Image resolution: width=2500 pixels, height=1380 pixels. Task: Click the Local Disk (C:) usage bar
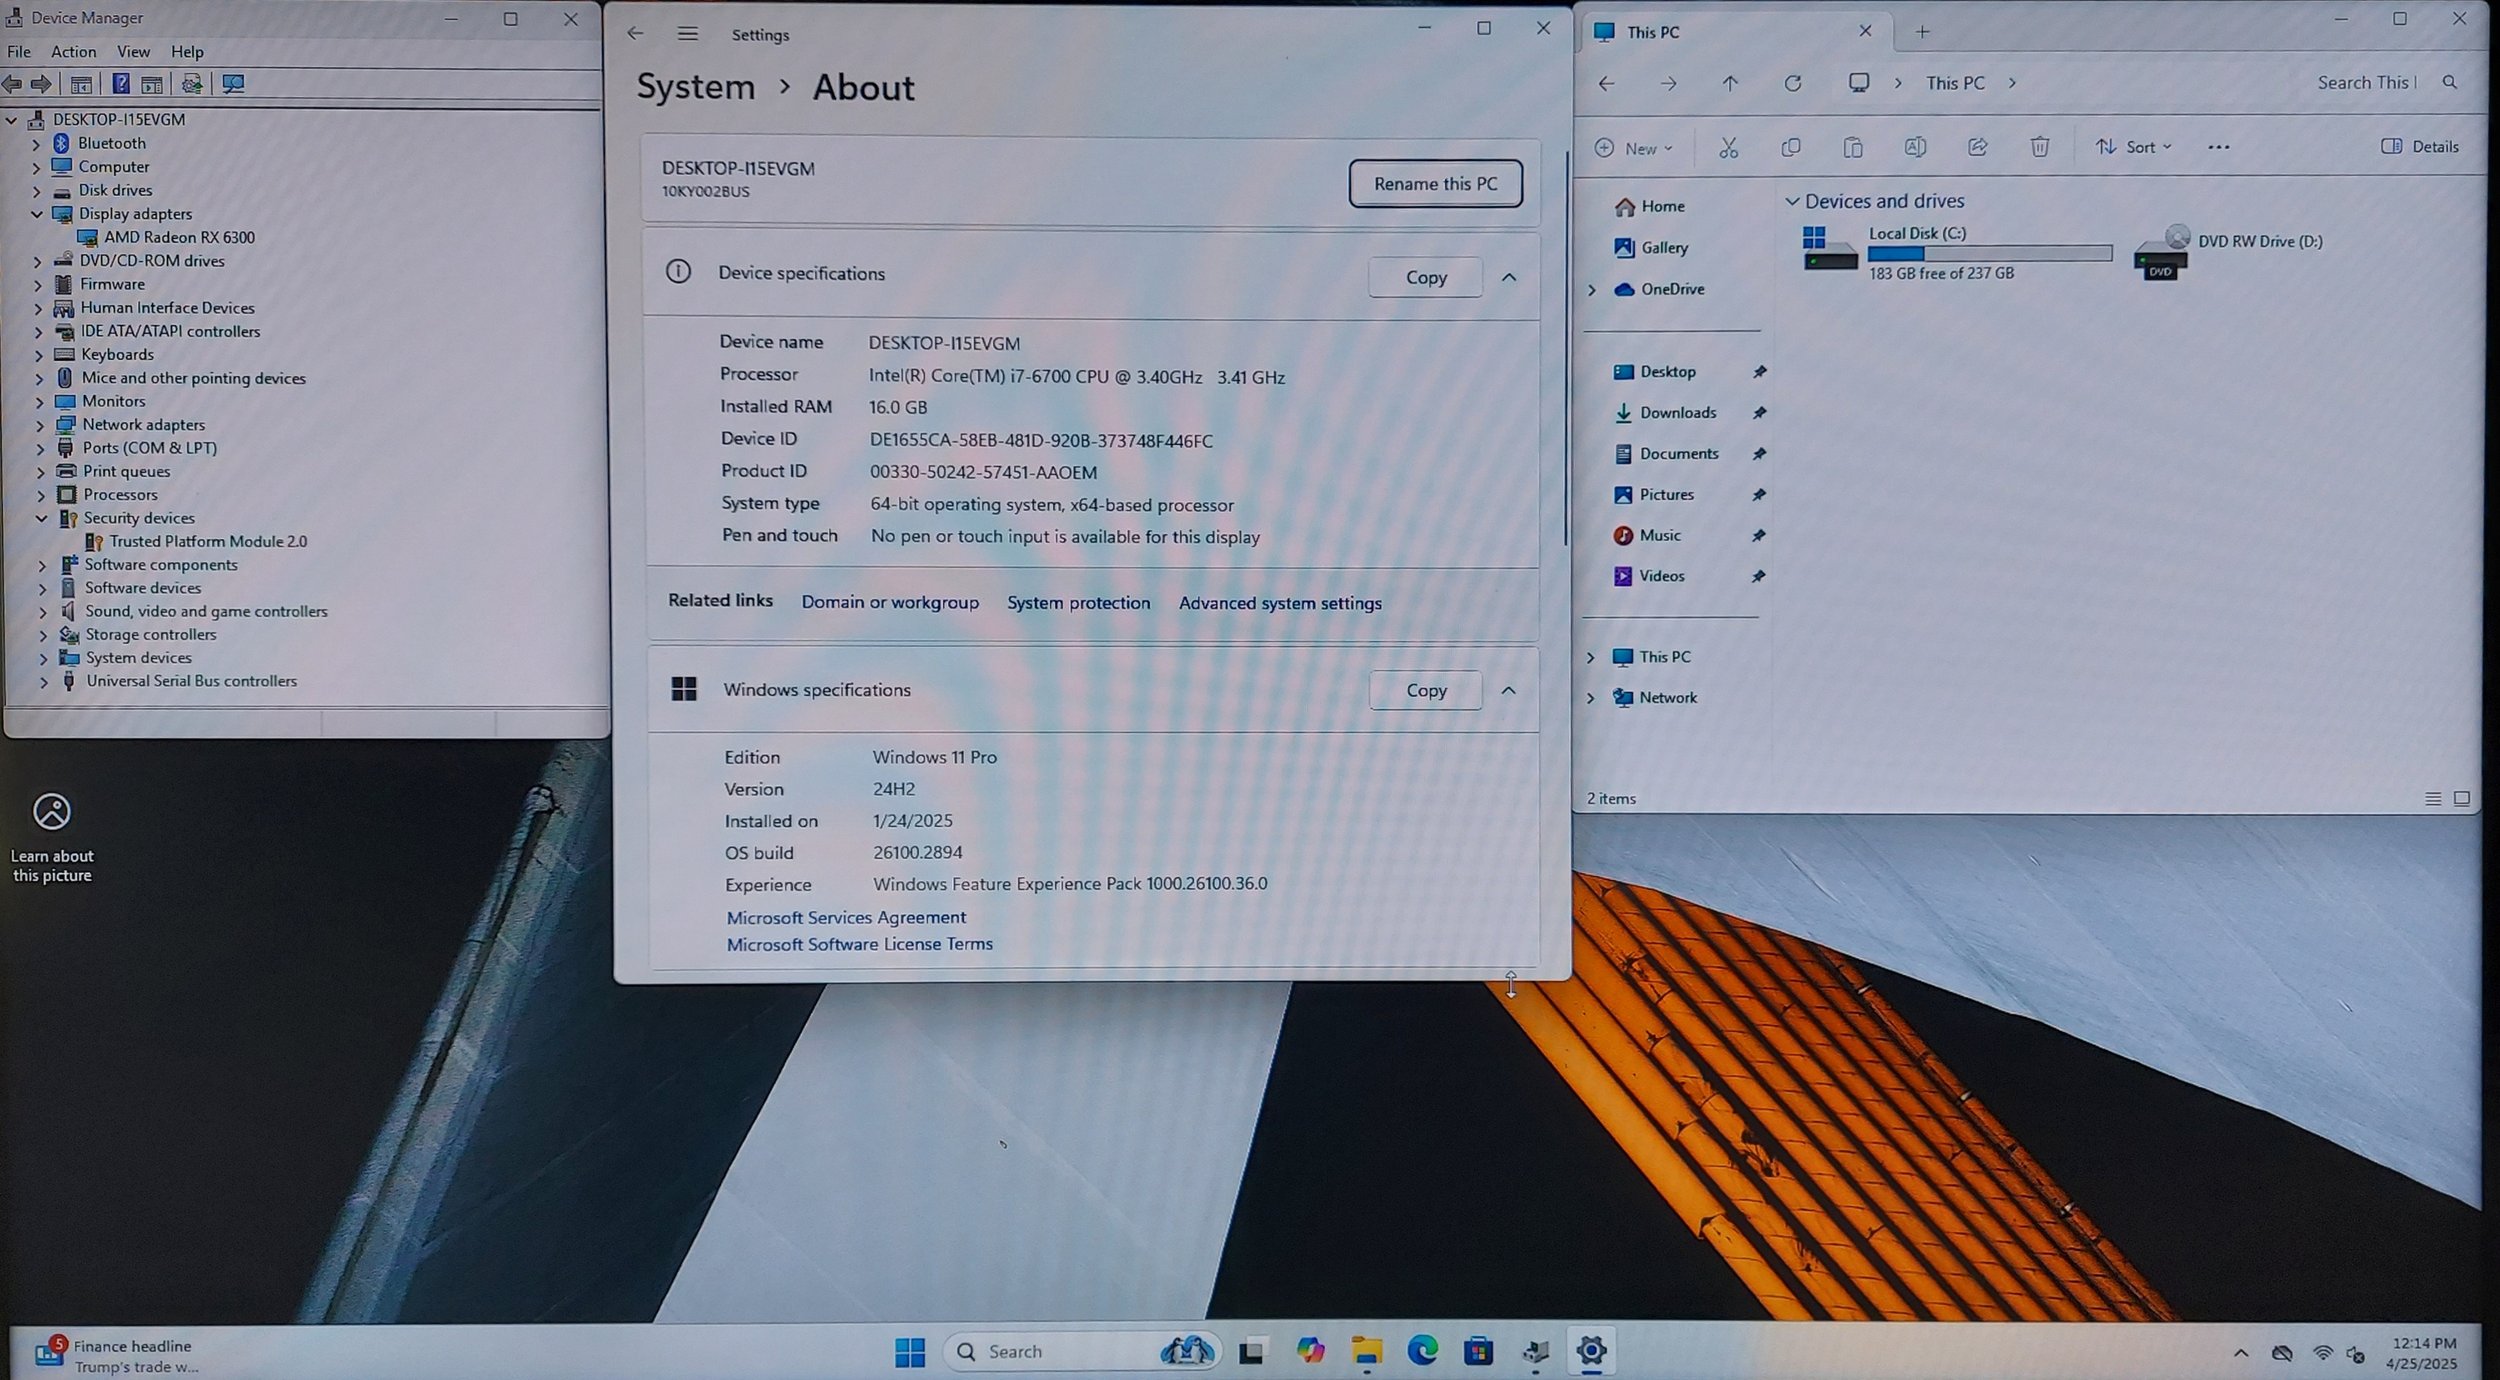[x=1990, y=254]
